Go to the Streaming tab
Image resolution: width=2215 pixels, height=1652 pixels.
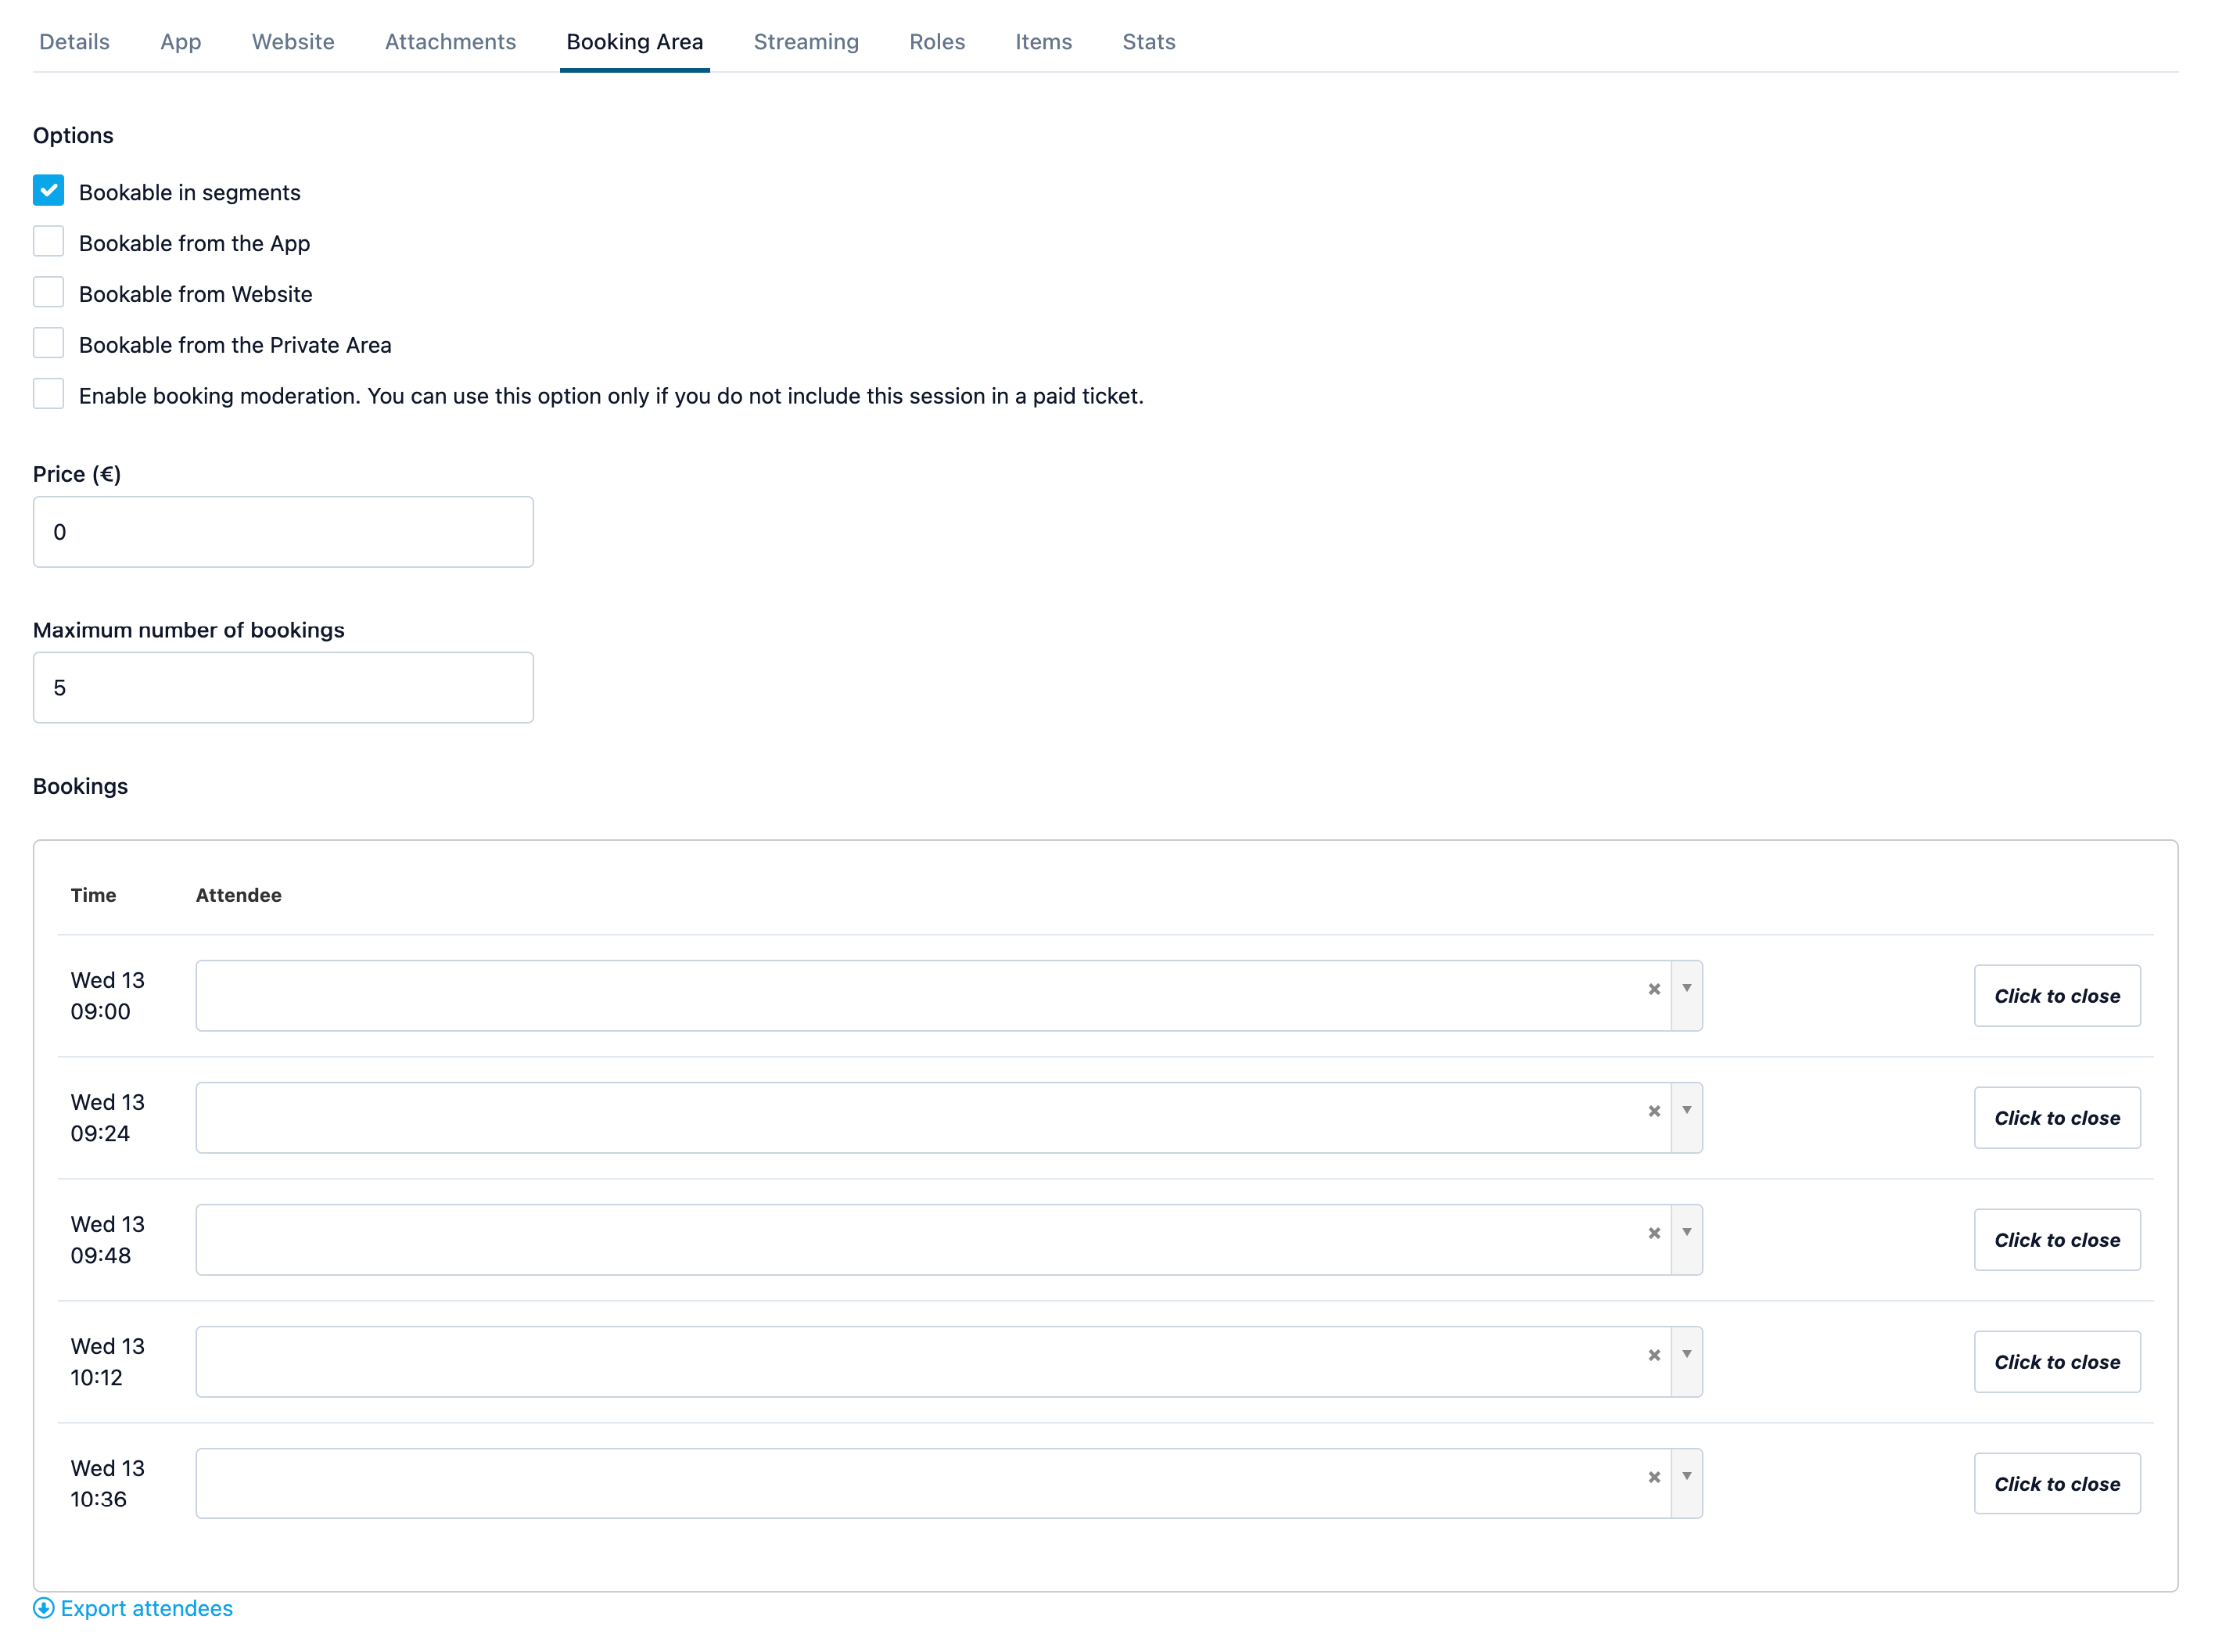pyautogui.click(x=806, y=42)
